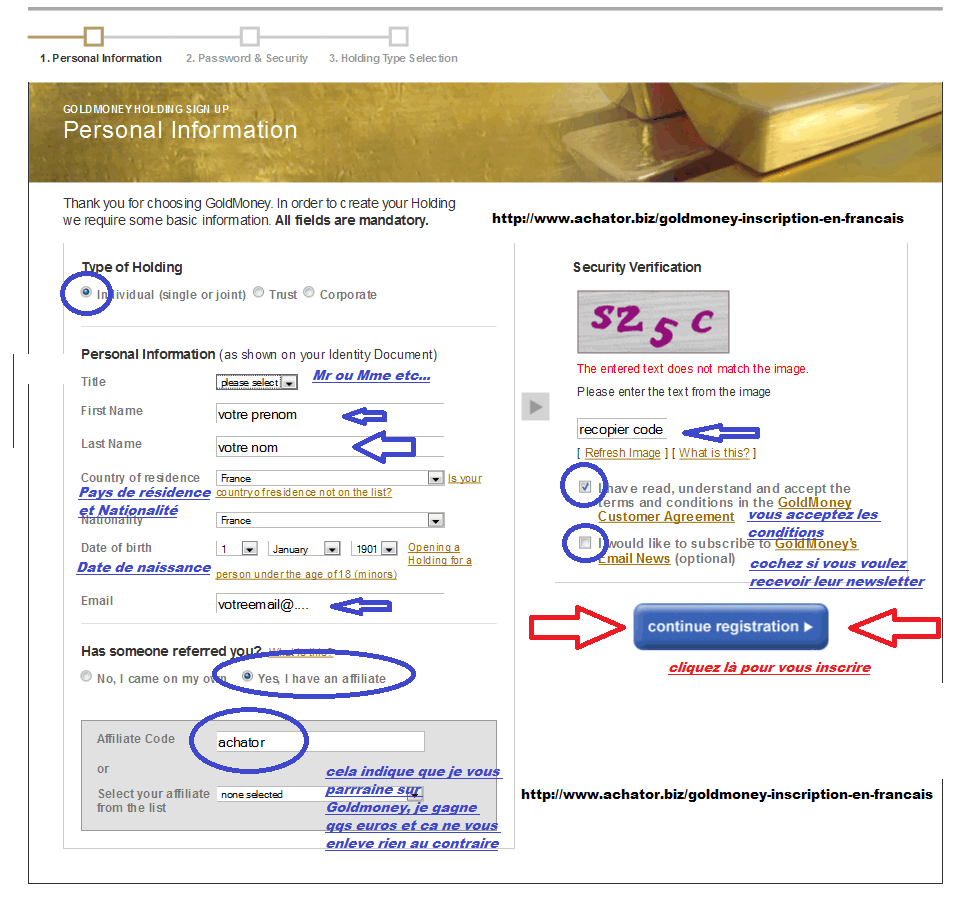
Task: Select the Corporate holding type
Action: pos(309,293)
